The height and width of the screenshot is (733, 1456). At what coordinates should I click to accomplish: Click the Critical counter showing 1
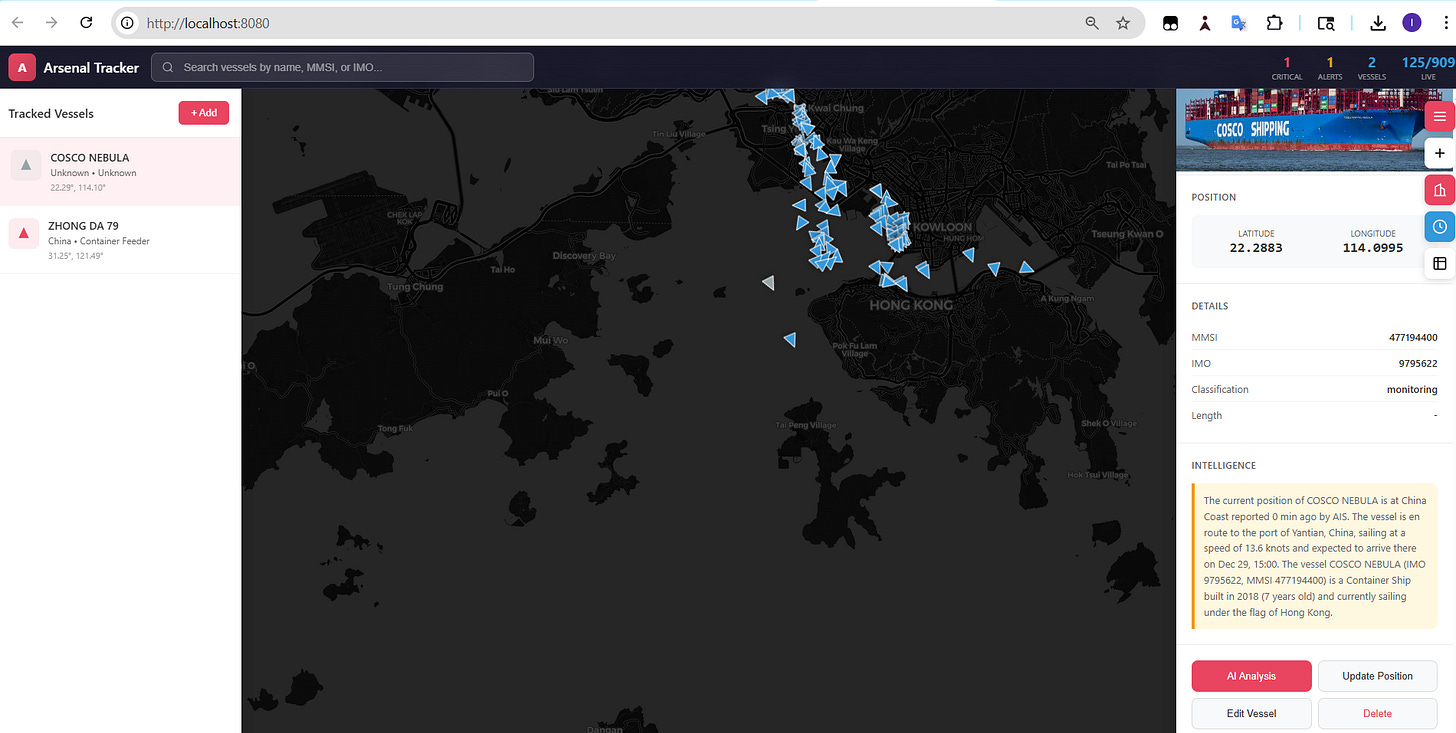1287,68
